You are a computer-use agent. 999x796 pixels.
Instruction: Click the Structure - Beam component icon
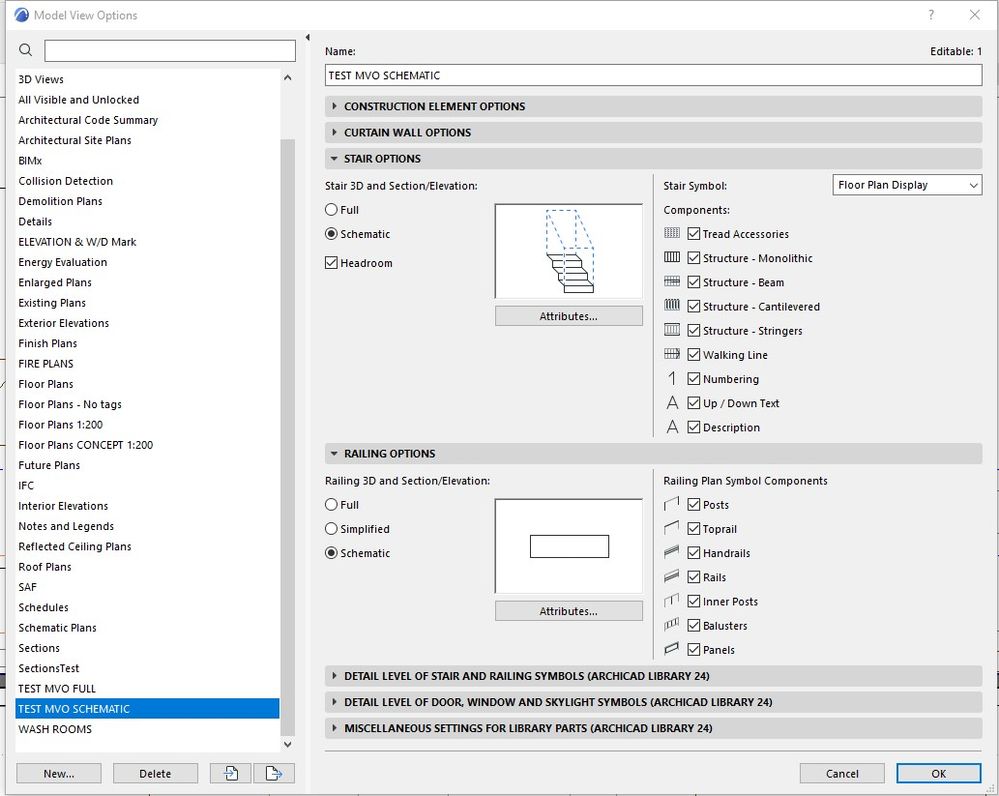coord(672,282)
